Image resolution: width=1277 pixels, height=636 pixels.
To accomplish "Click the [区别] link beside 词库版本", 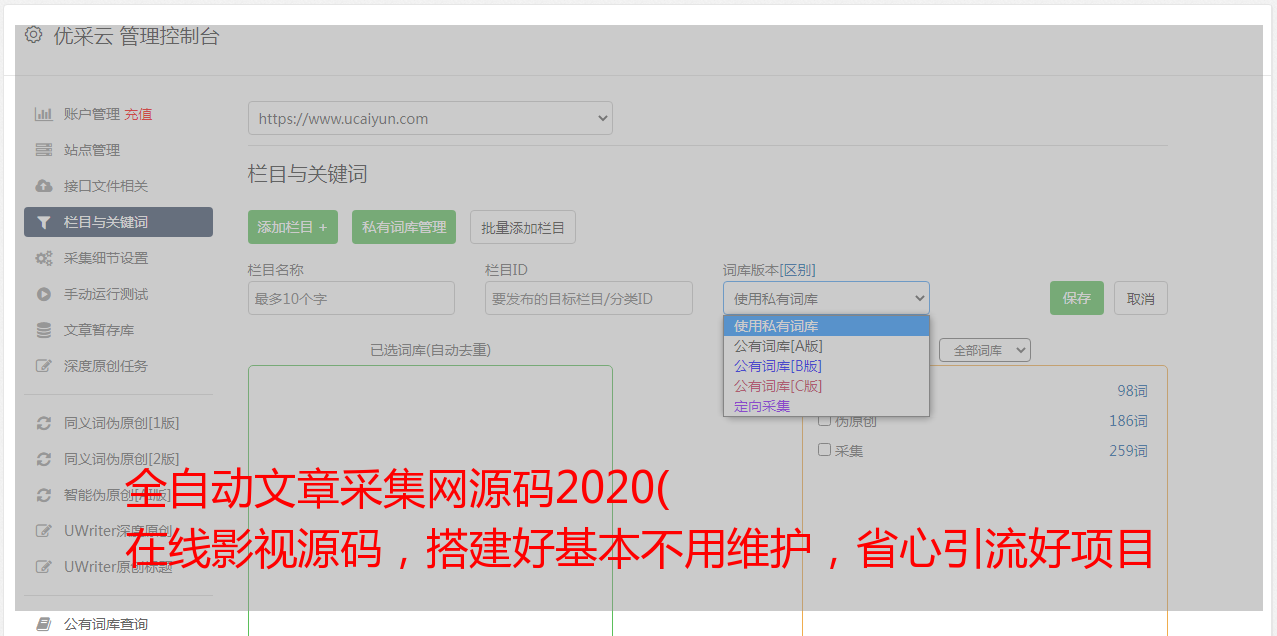I will pos(797,270).
